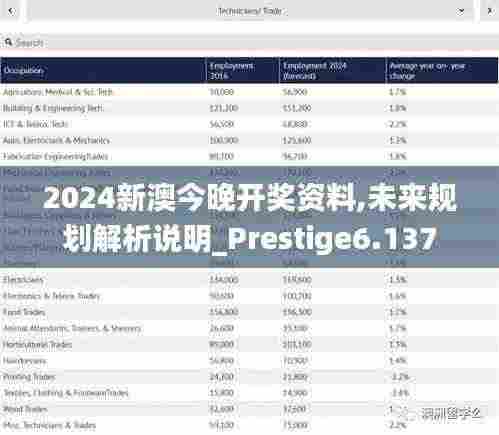Select the Hairdressers row

point(249,361)
